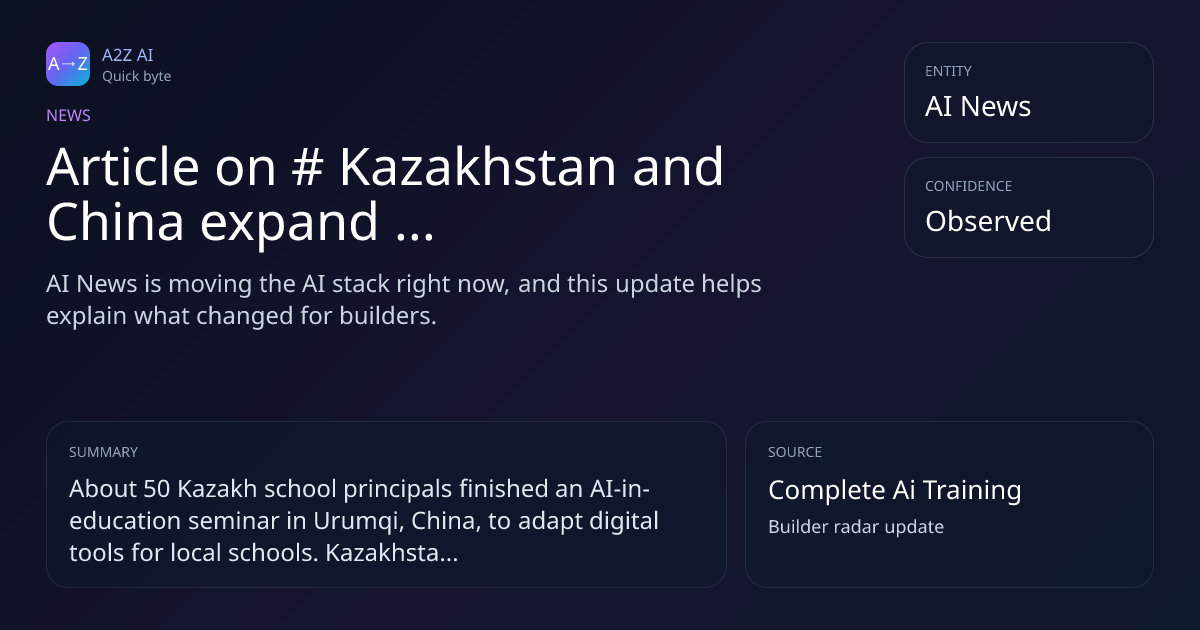1200x630 pixels.
Task: Open the Source card
Action: tap(949, 504)
